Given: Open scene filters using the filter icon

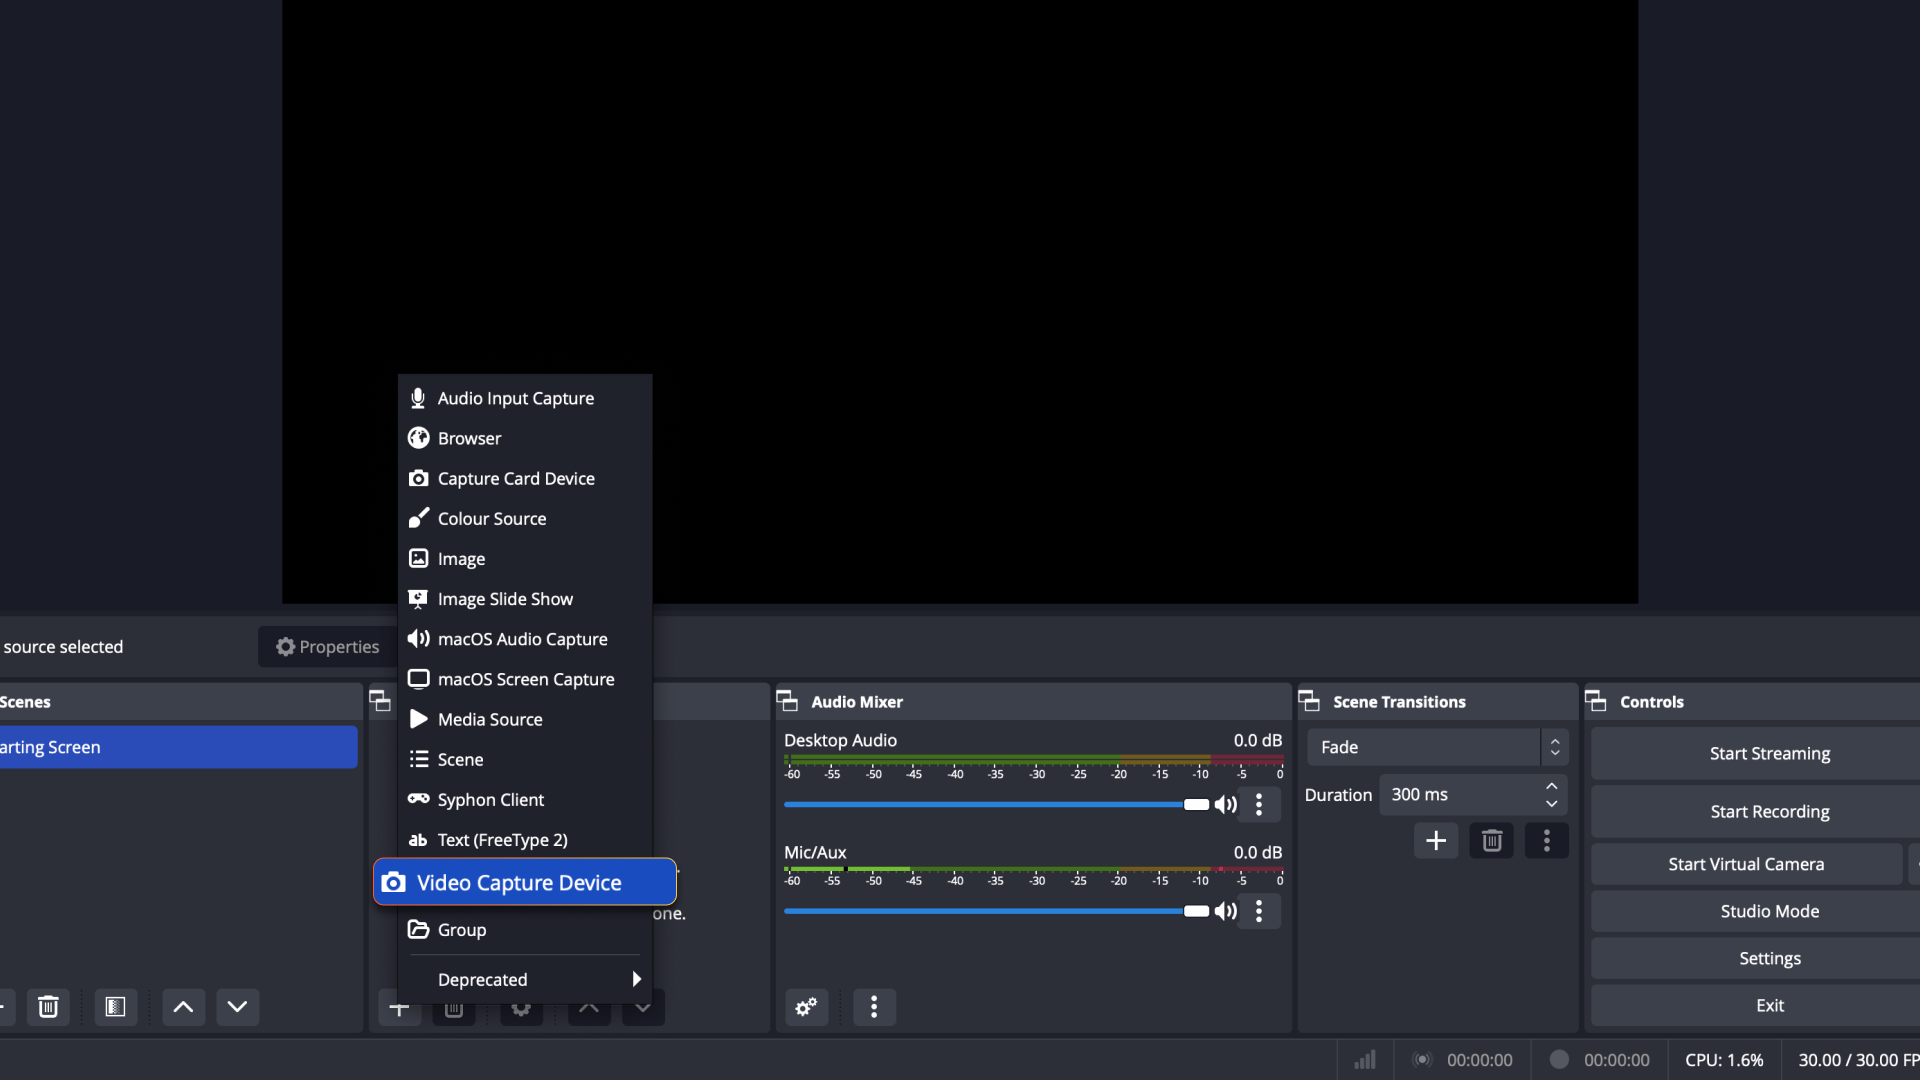Looking at the screenshot, I should pyautogui.click(x=115, y=1007).
